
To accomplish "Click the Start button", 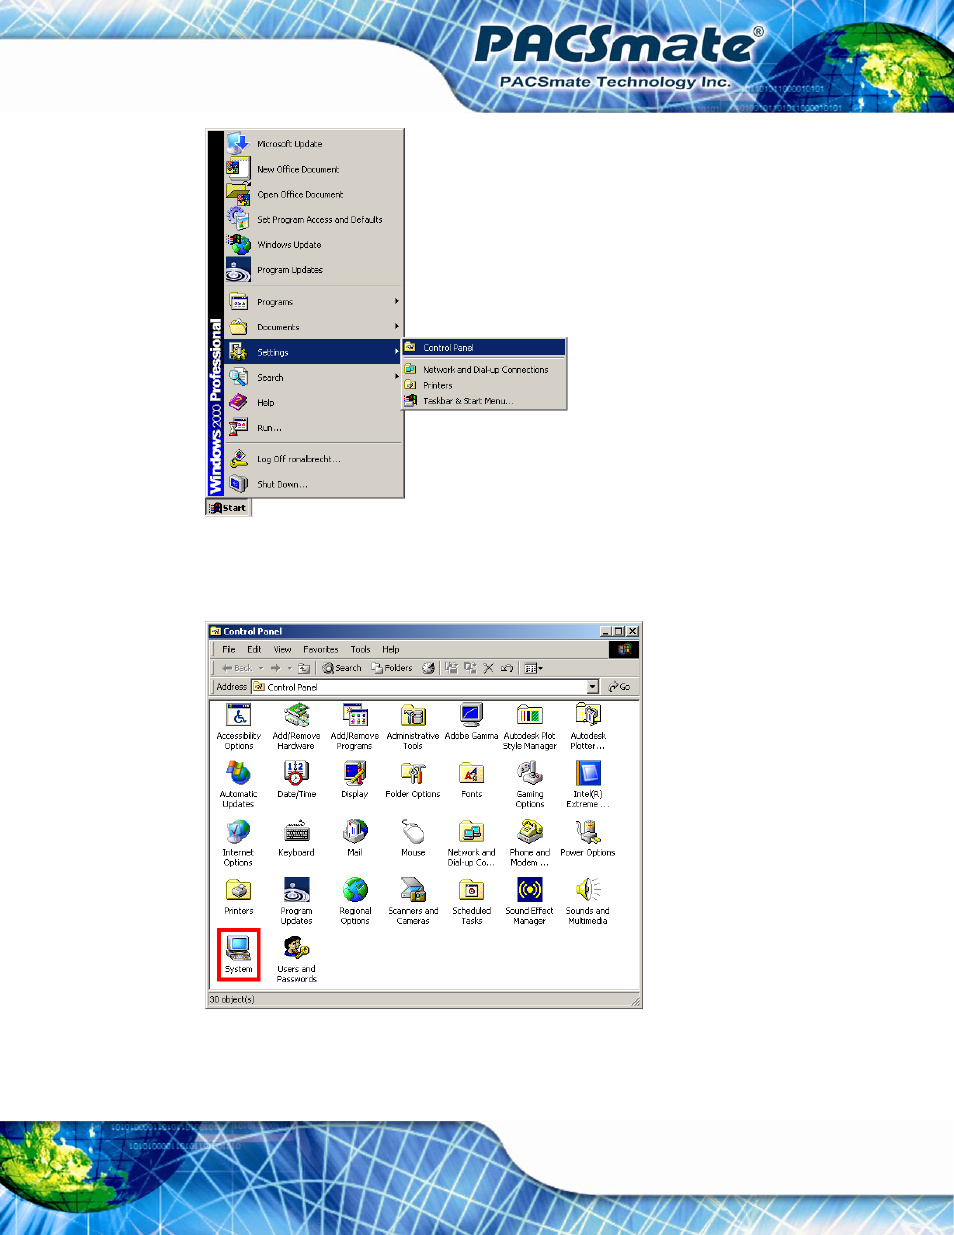I will (x=229, y=507).
